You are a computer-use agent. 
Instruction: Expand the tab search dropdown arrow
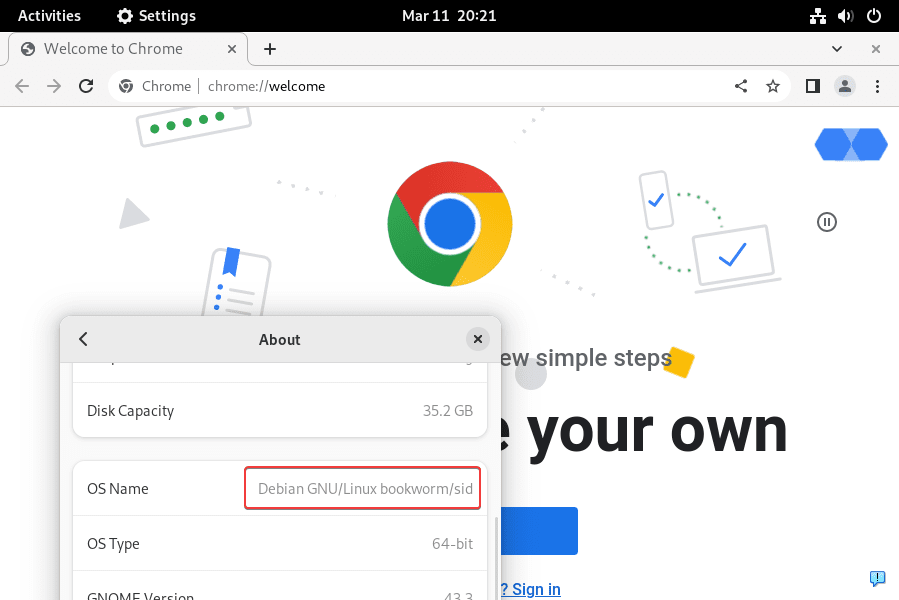click(x=837, y=49)
